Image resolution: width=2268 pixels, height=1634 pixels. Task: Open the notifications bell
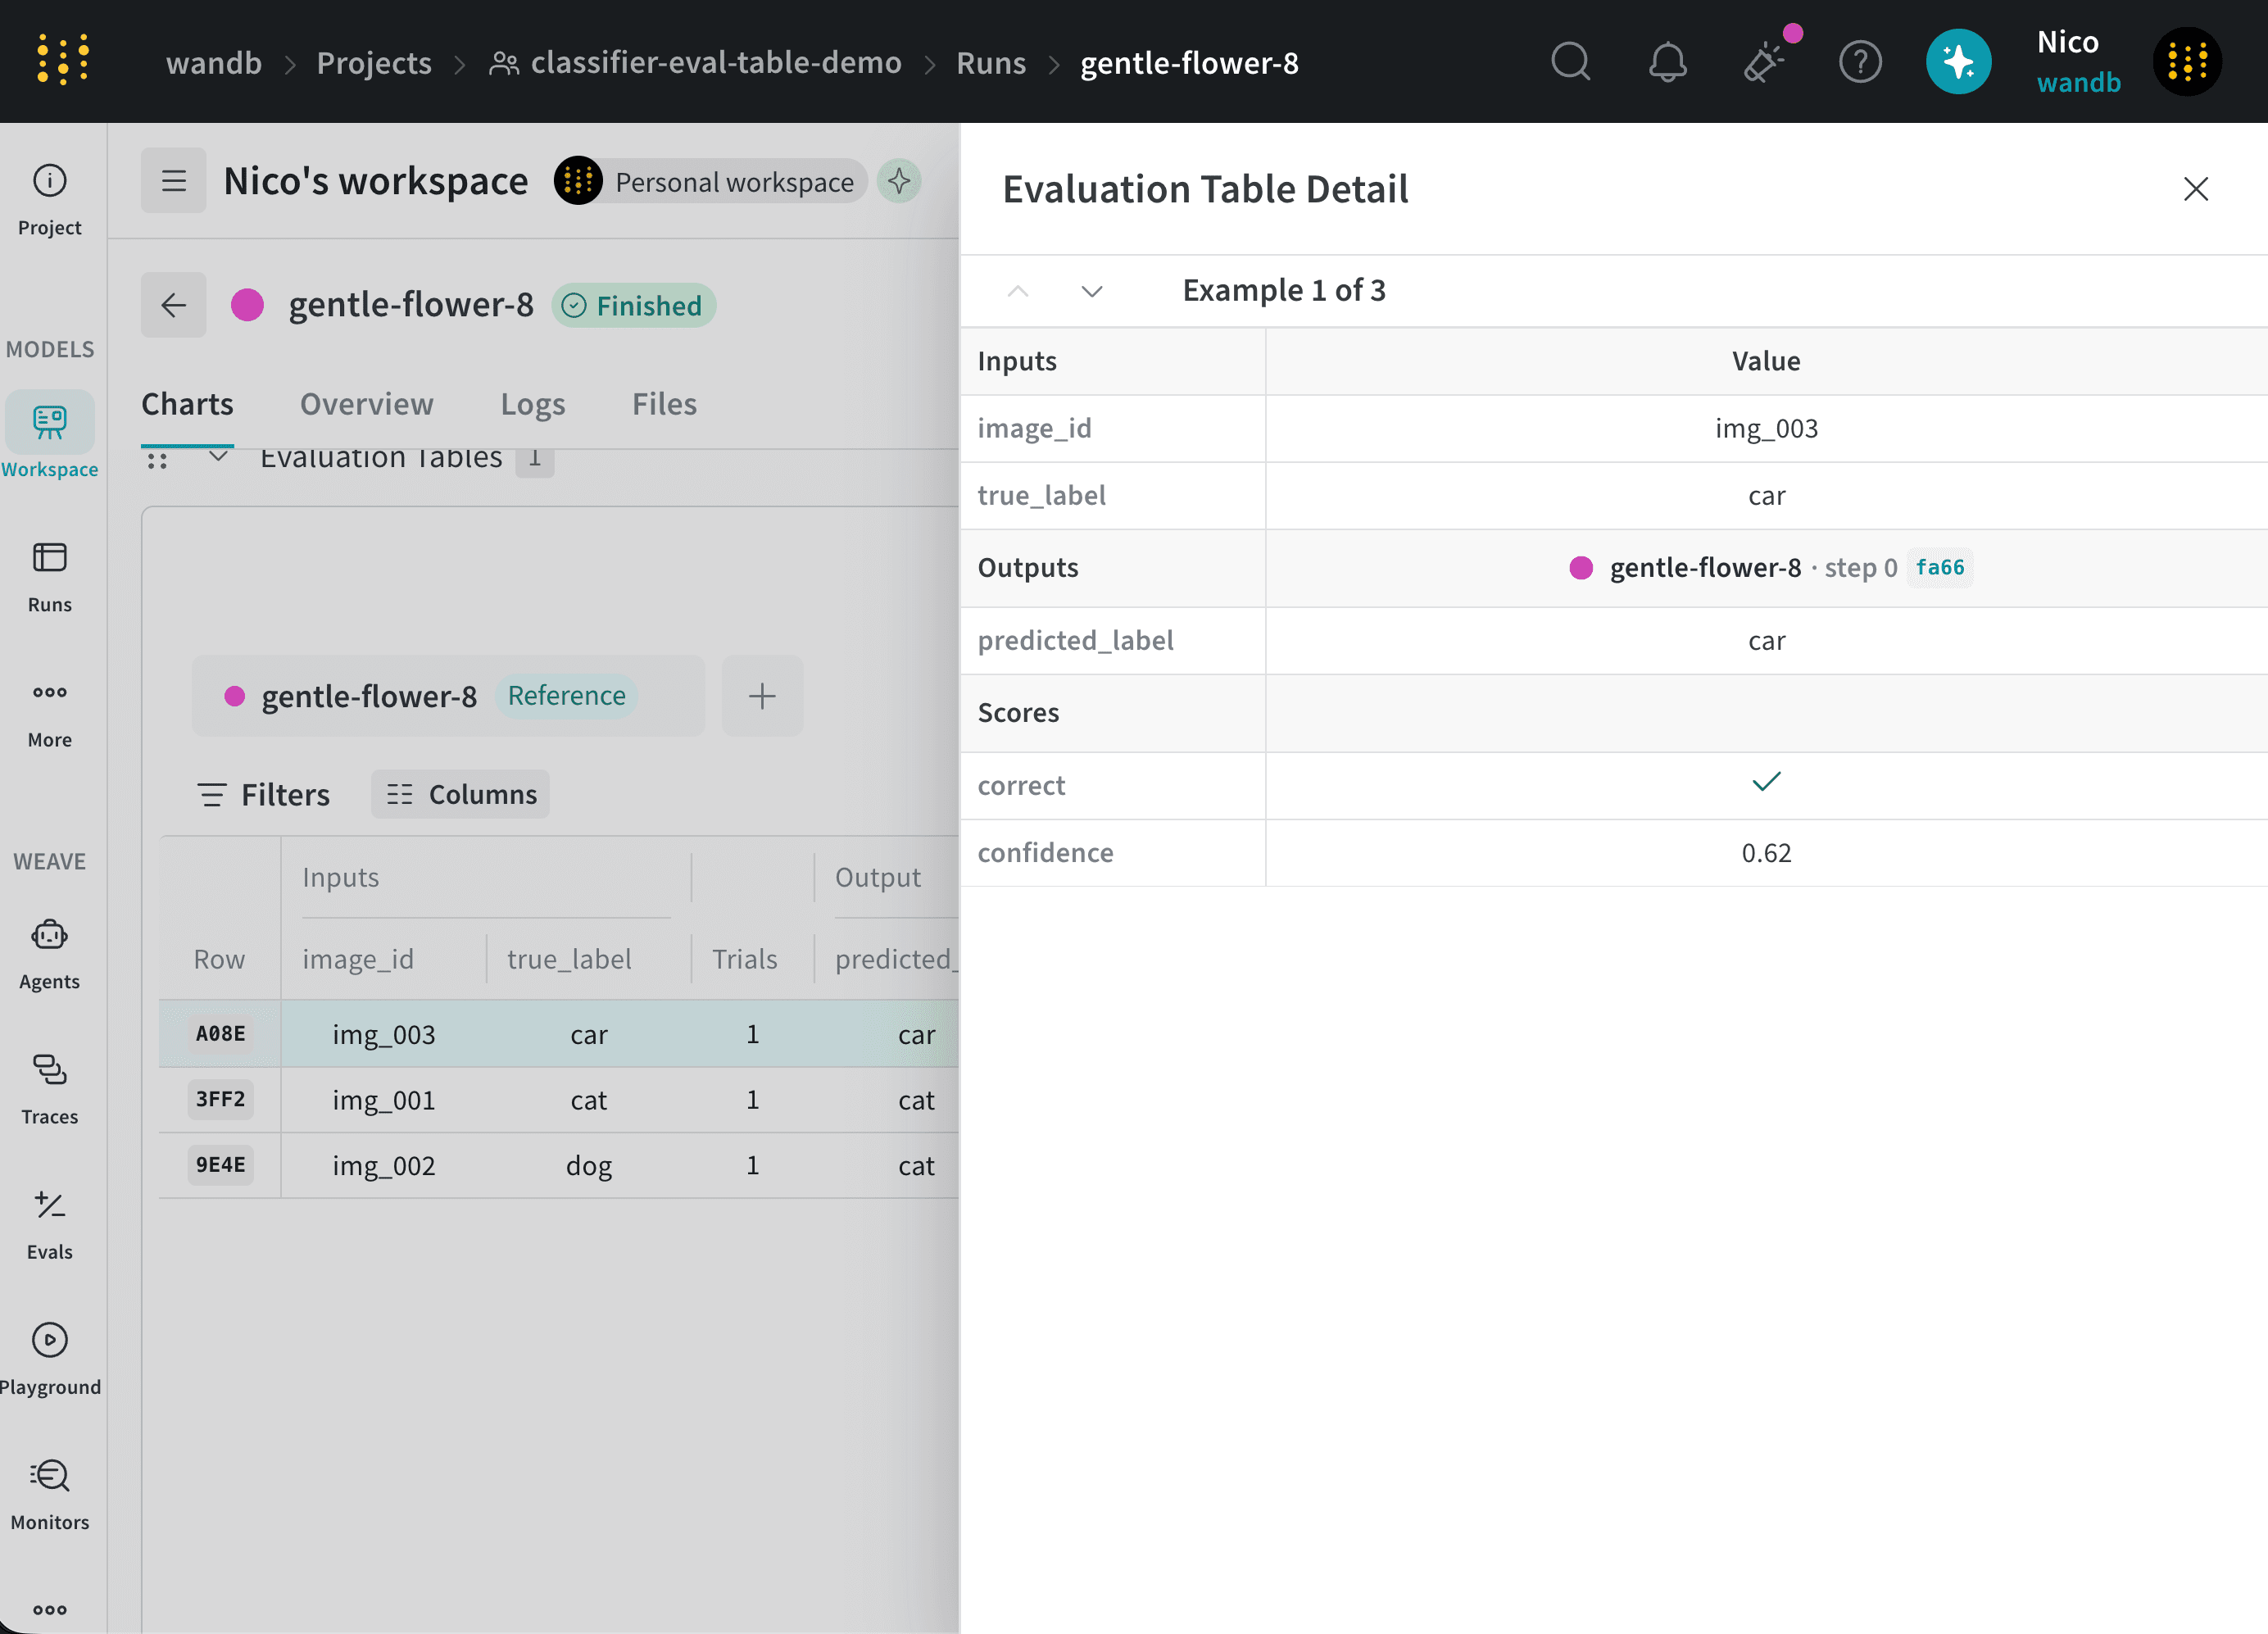coord(1667,62)
